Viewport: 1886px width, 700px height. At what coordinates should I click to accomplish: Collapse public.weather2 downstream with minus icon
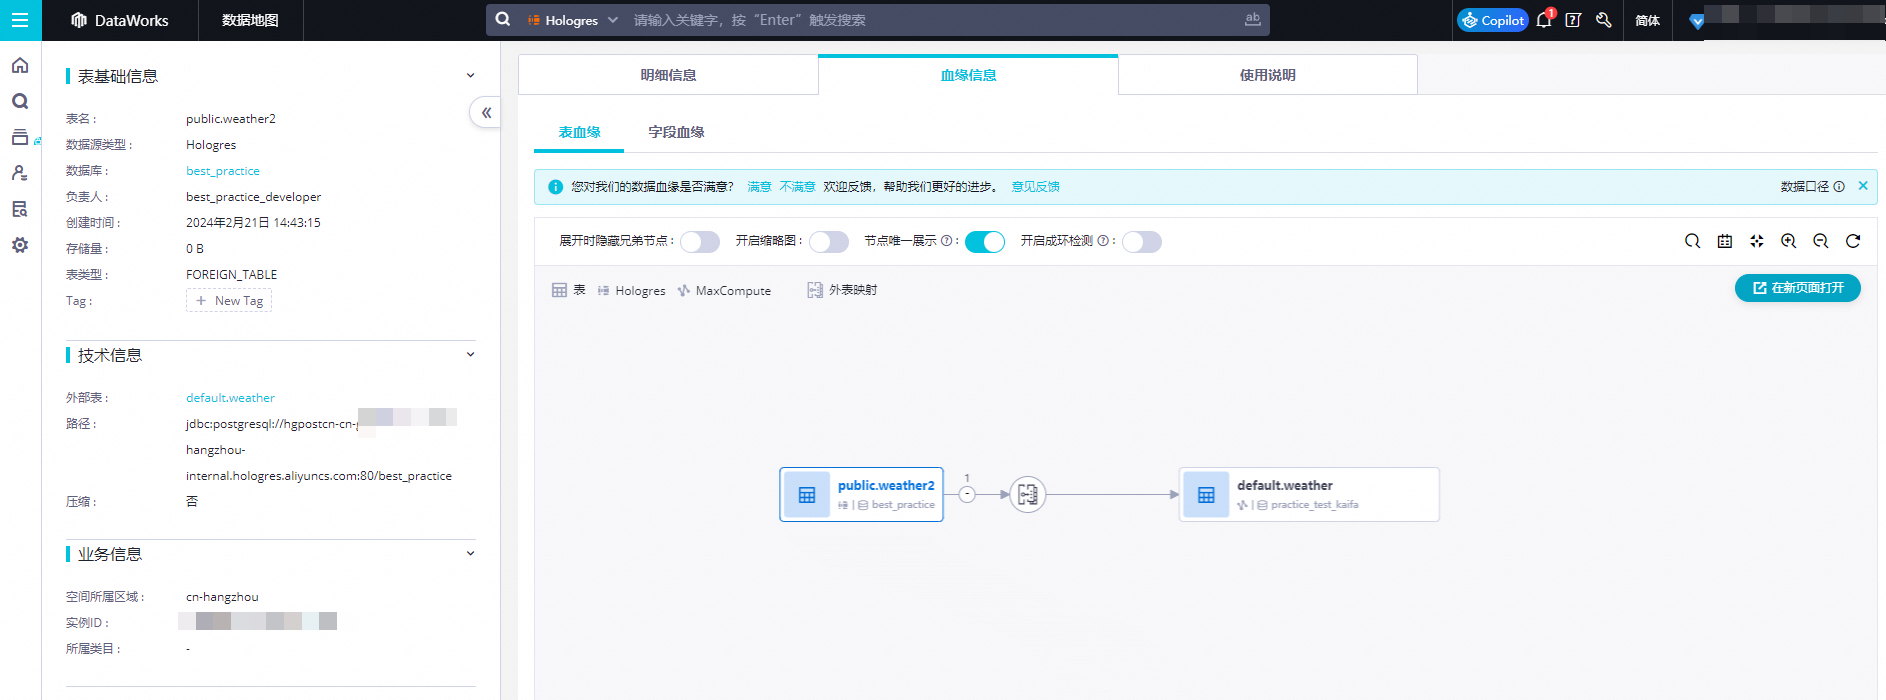pyautogui.click(x=967, y=494)
